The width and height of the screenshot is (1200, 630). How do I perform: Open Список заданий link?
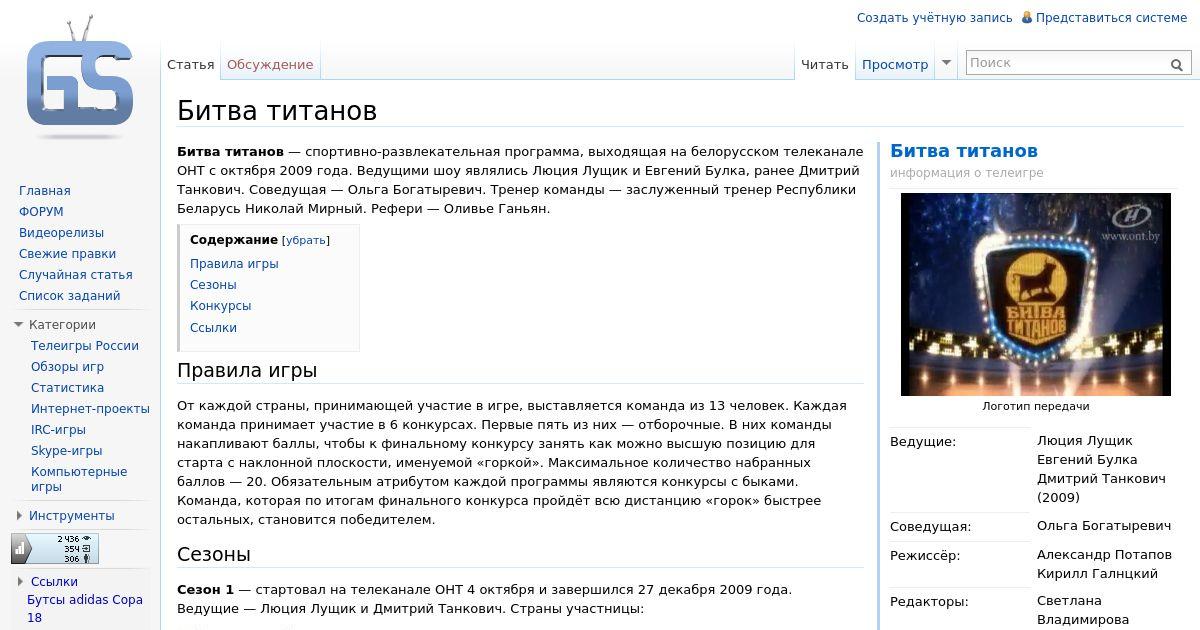pos(69,295)
